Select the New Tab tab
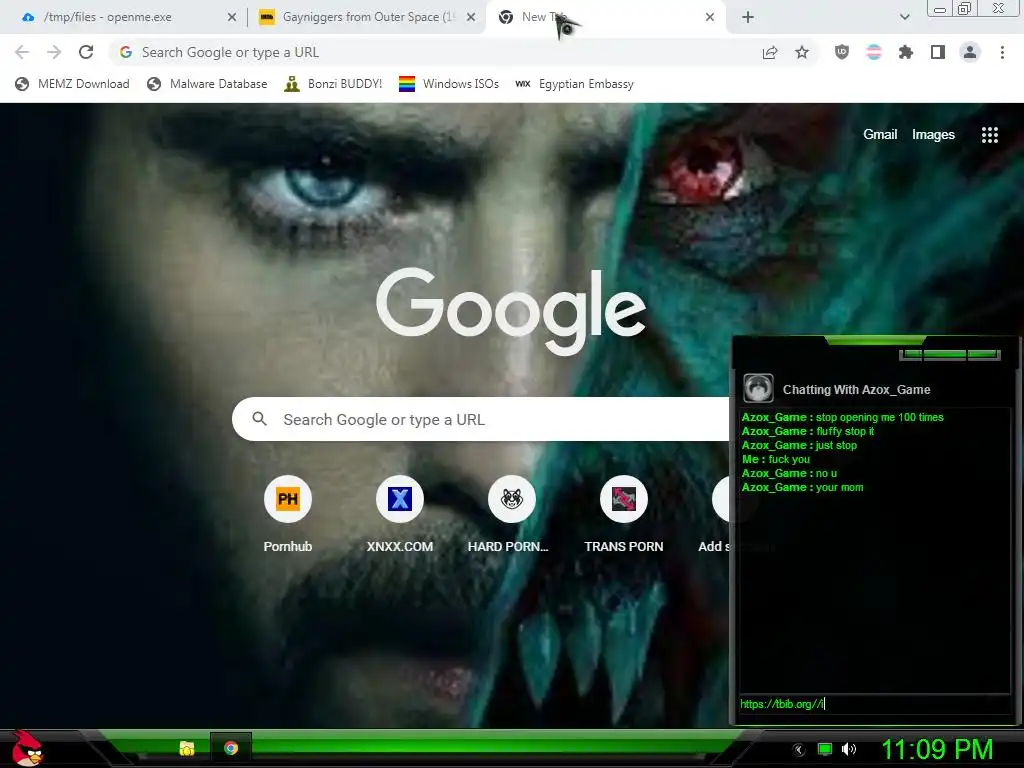The height and width of the screenshot is (768, 1024). click(x=605, y=17)
